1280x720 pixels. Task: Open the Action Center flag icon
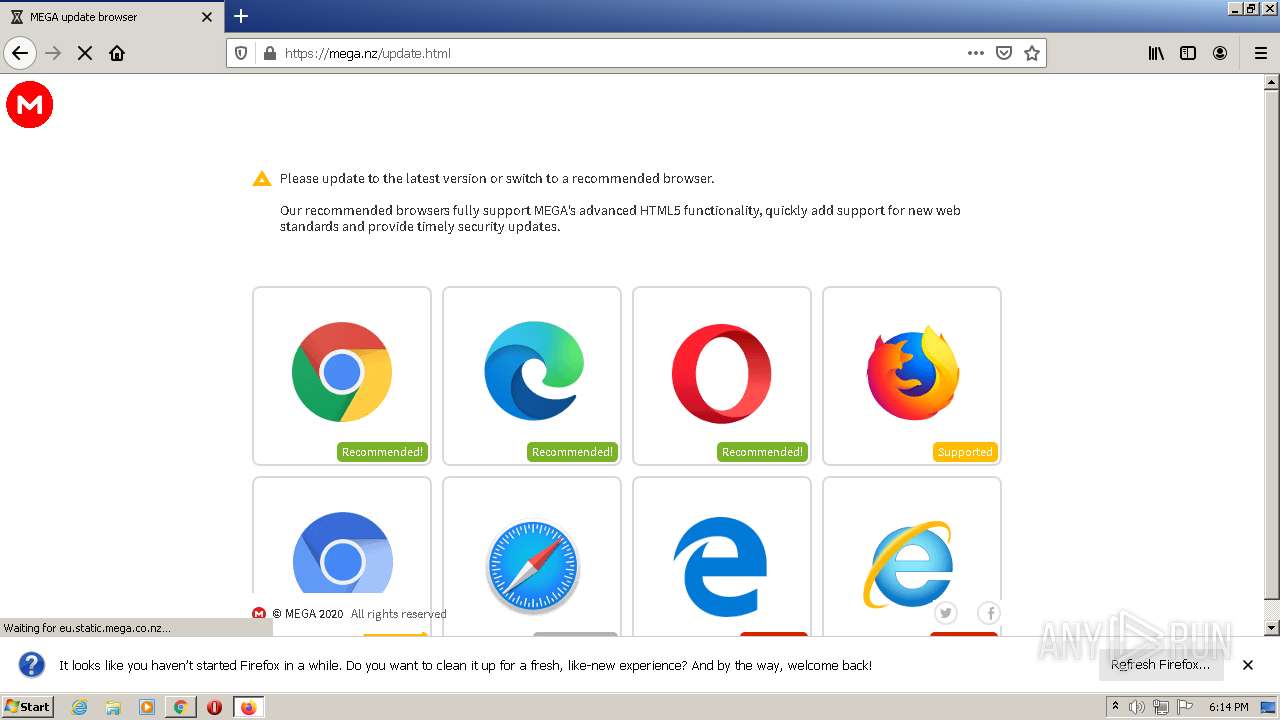[1184, 707]
